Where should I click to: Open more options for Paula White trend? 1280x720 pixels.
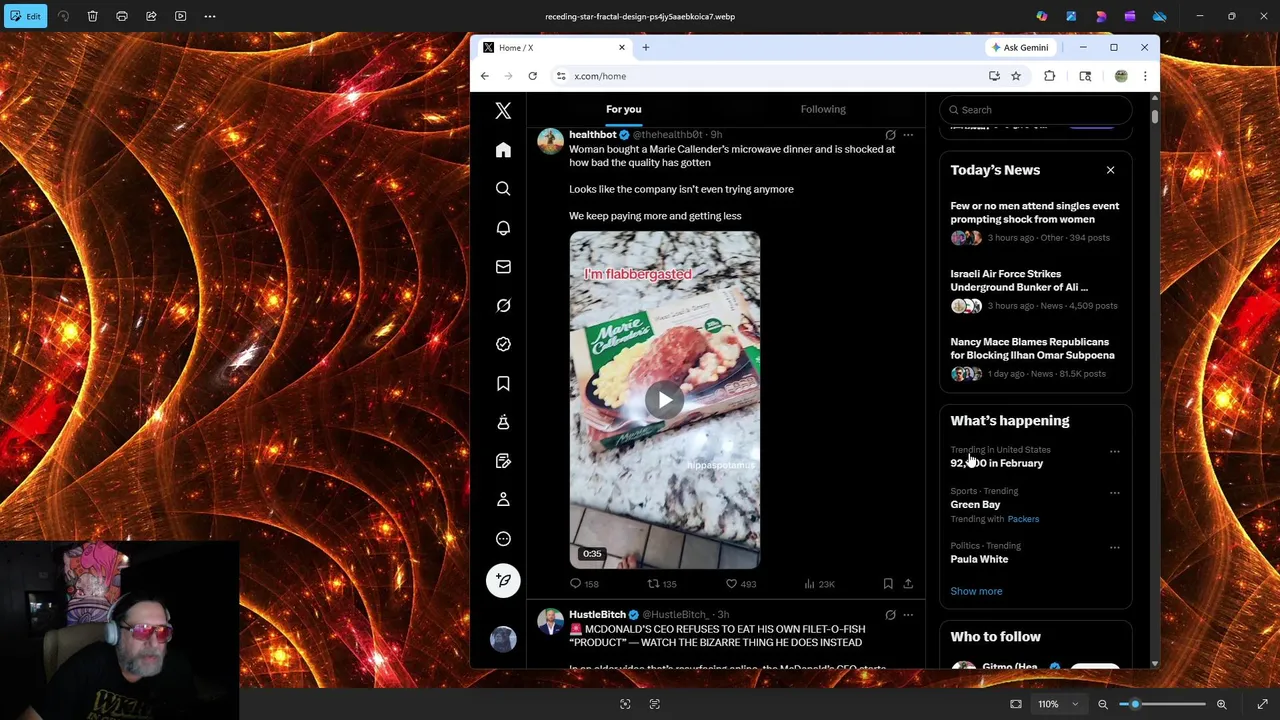click(x=1114, y=548)
